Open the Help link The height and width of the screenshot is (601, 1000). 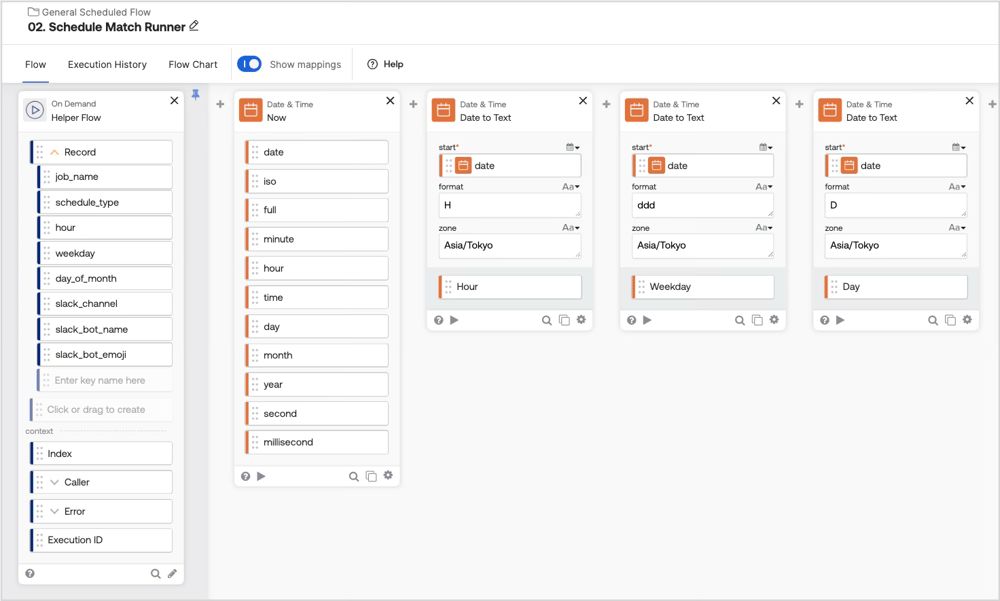386,64
